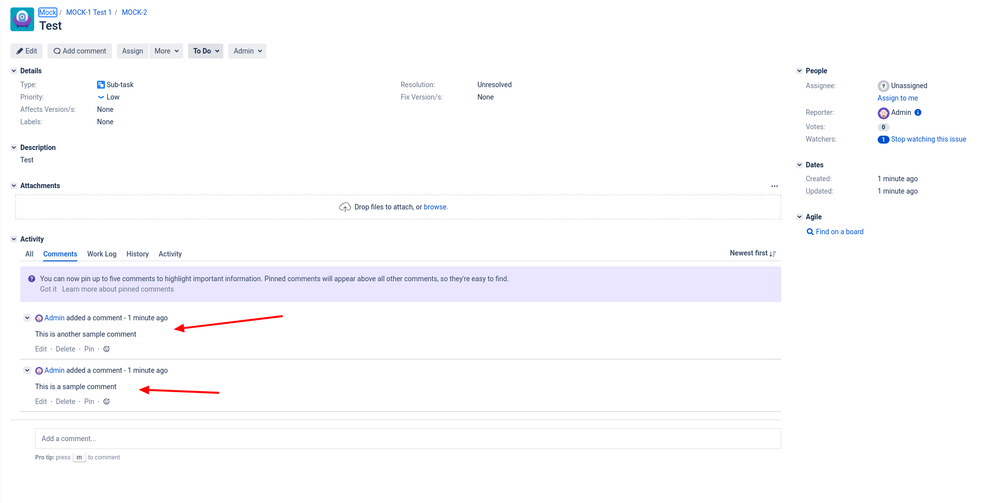Viewport: 998px width, 503px height.
Task: Click the Admin reporter avatar
Action: [883, 113]
